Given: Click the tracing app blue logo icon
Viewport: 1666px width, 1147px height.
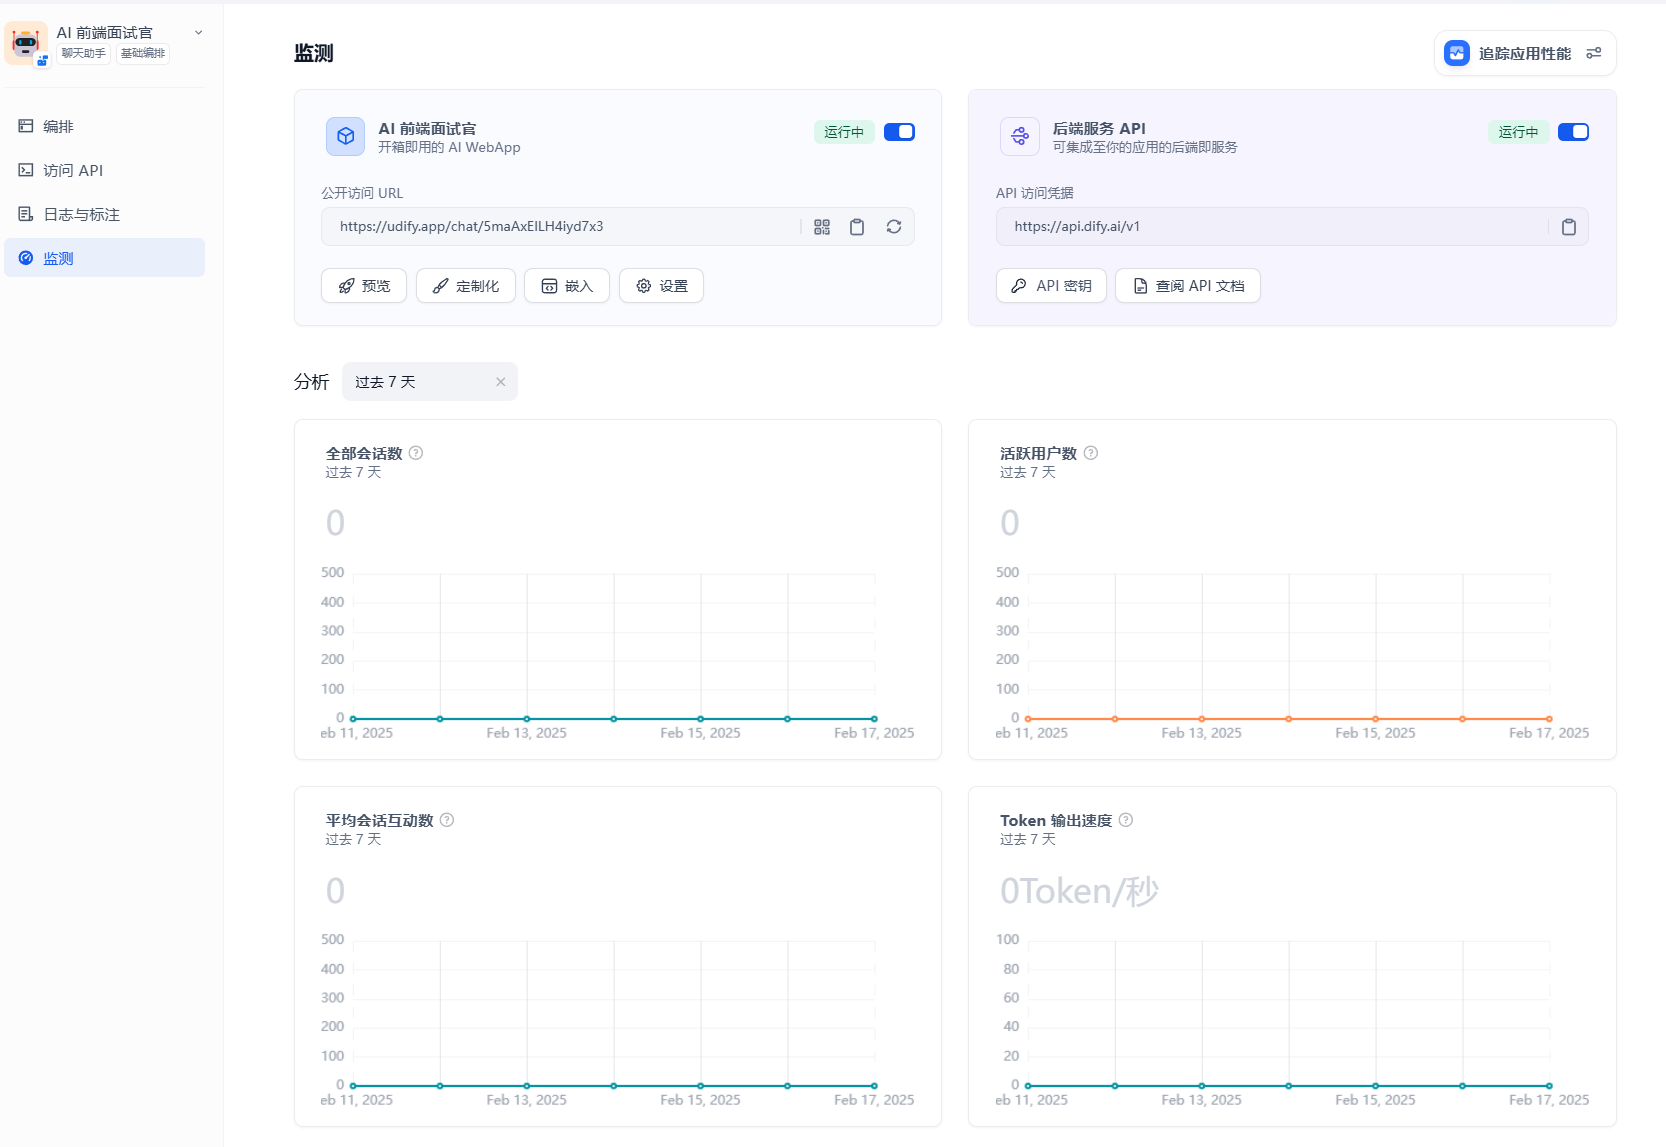Looking at the screenshot, I should (x=1457, y=53).
